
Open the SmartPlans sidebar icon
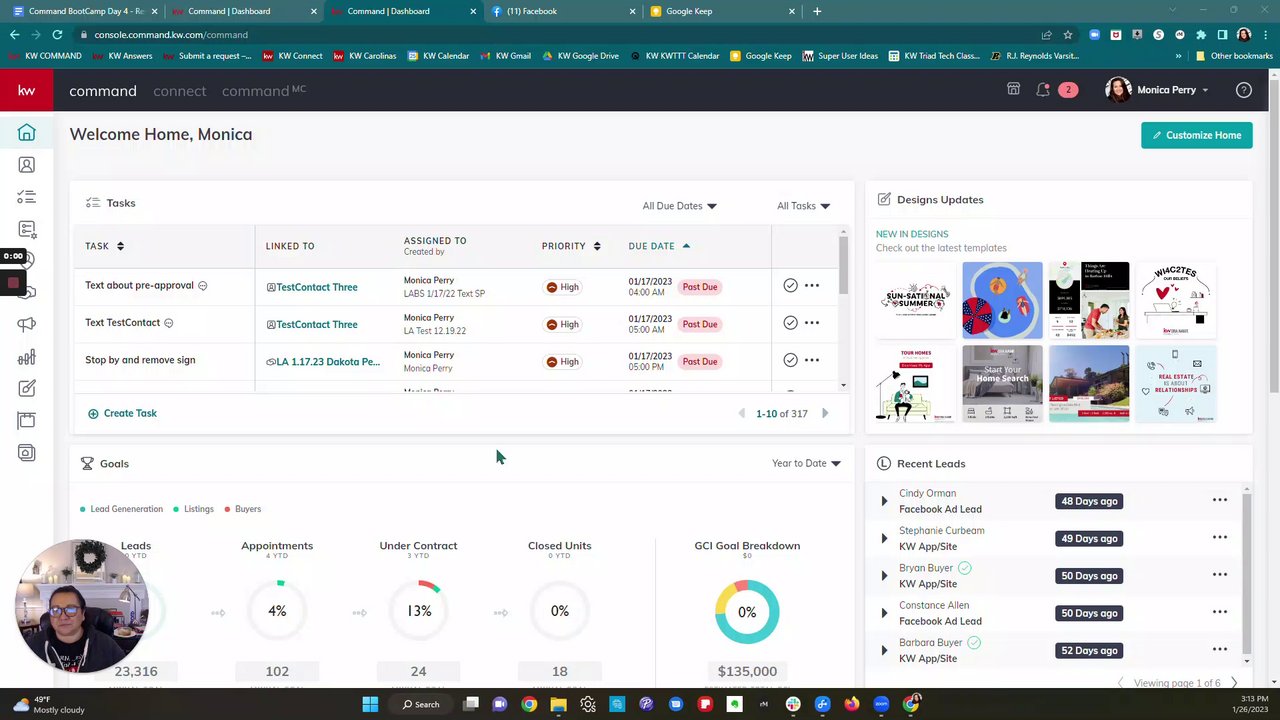point(27,229)
